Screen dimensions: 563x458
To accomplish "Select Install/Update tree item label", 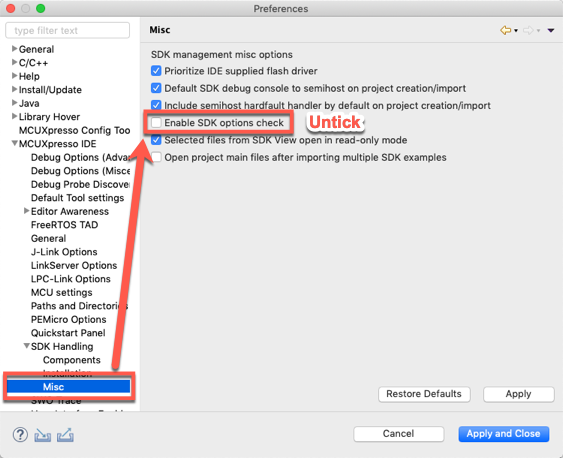I will (x=50, y=90).
